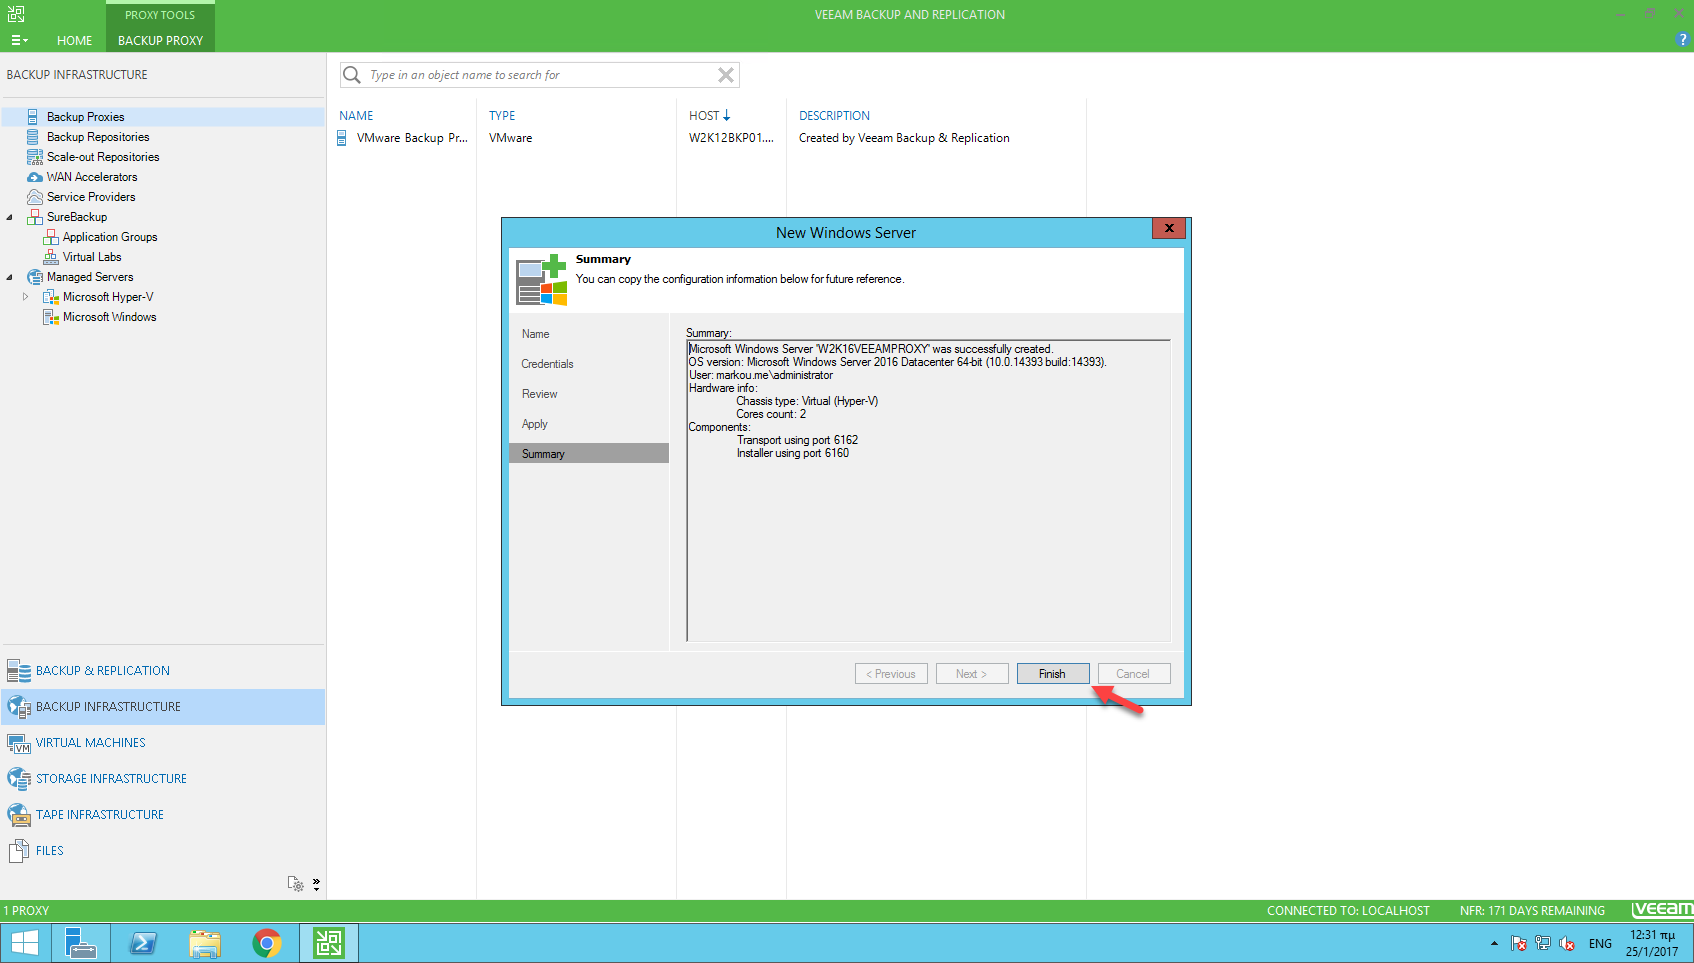Launch PowerShell from the taskbar

pyautogui.click(x=143, y=943)
